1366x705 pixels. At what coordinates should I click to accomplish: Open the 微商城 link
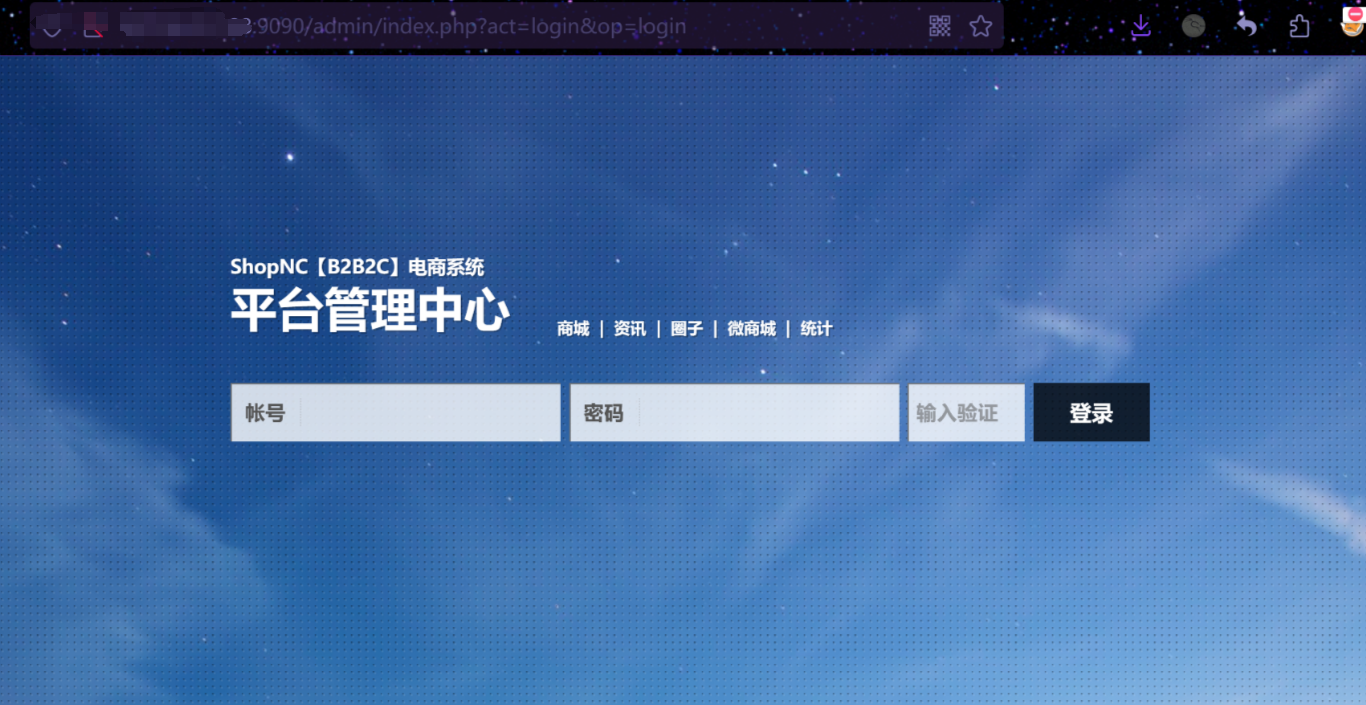pos(752,329)
